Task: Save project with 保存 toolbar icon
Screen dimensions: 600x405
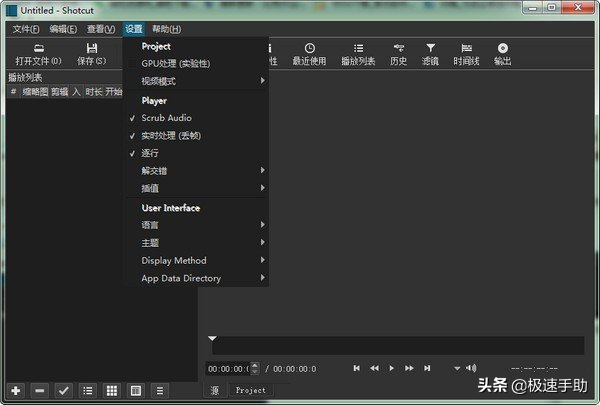Action: click(91, 54)
